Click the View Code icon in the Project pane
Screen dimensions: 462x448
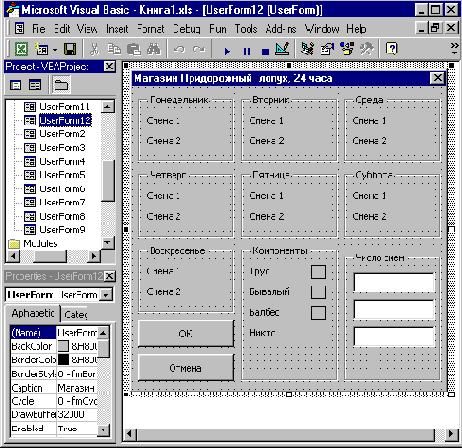click(15, 85)
